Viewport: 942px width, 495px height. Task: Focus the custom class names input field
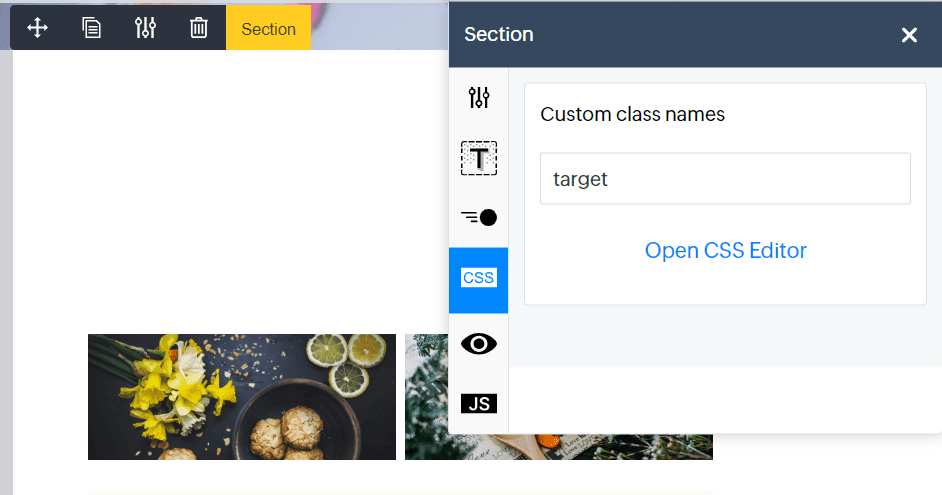[x=725, y=178]
